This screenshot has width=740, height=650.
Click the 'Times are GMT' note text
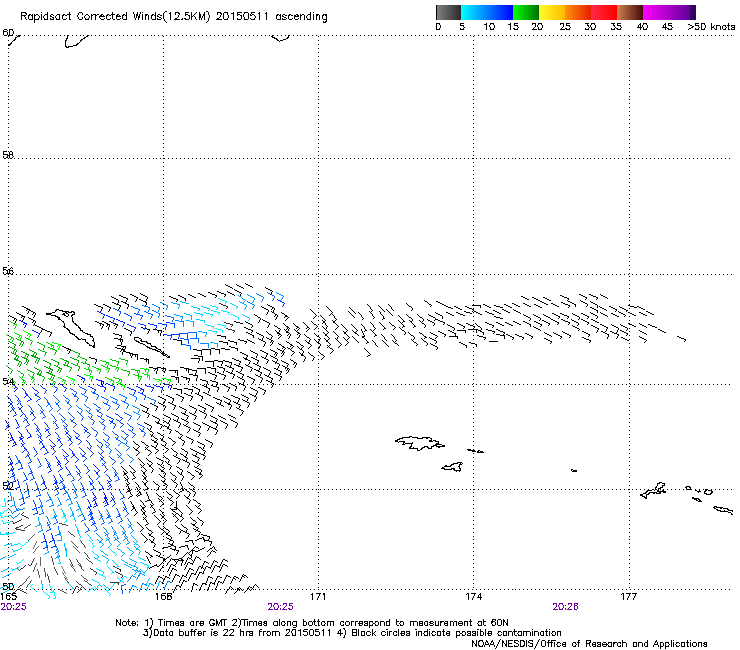[193, 623]
